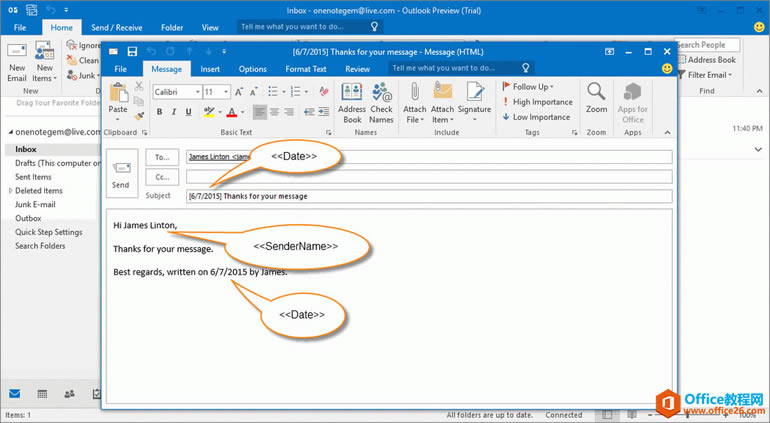Expand the Deleted Items folder

11,191
